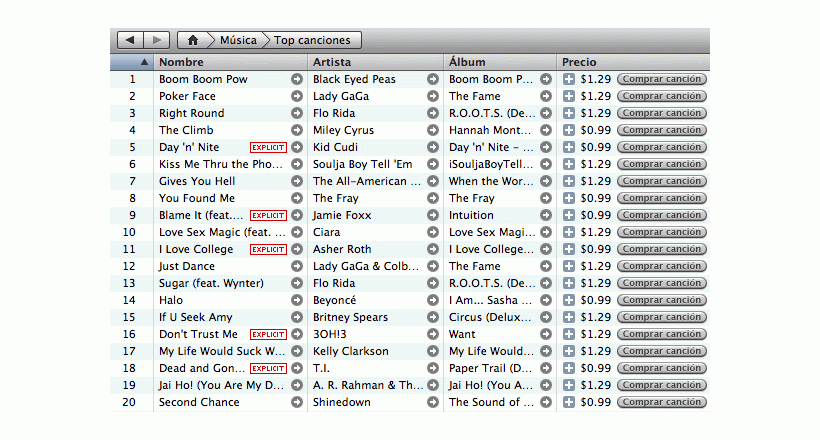Viewport: 820px width, 440px height.
Task: Open the artist arrow for Jamie Foxx
Action: [x=433, y=215]
